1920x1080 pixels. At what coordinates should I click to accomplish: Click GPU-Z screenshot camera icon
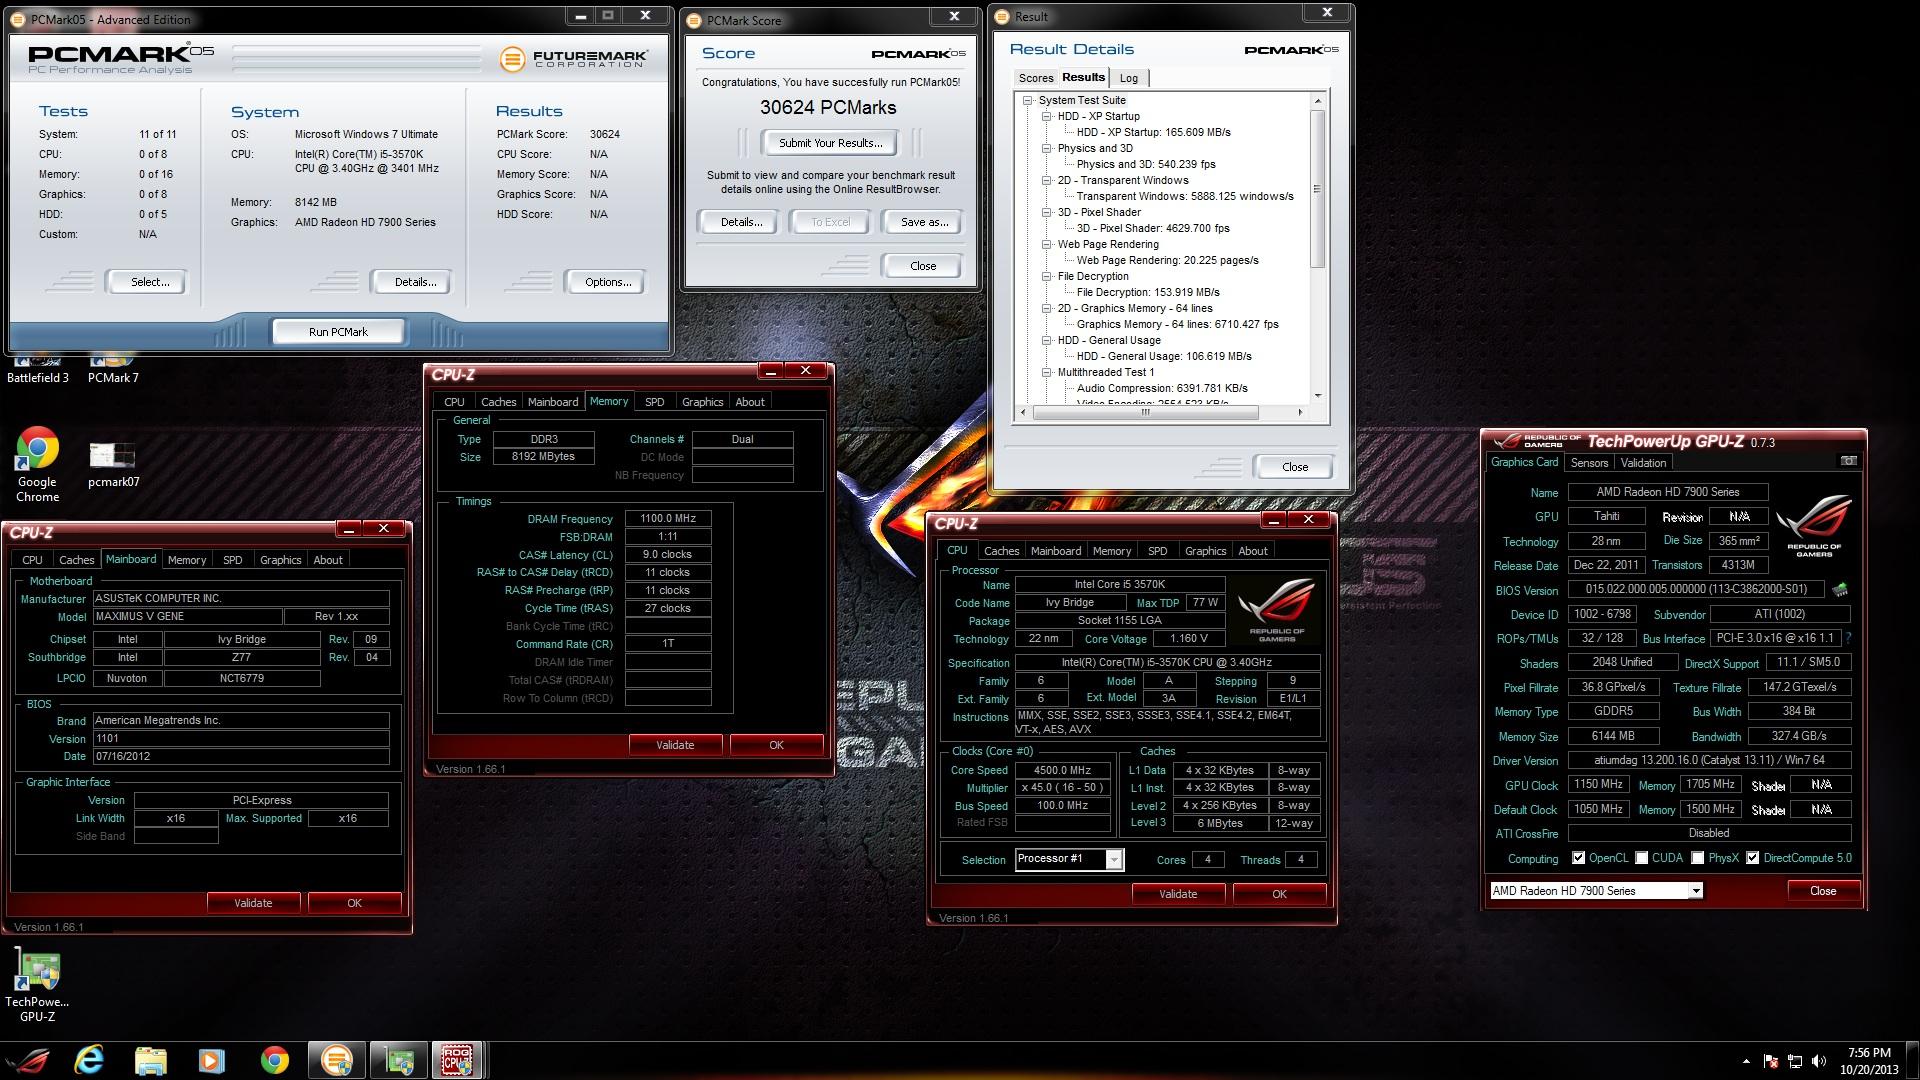click(x=1848, y=461)
